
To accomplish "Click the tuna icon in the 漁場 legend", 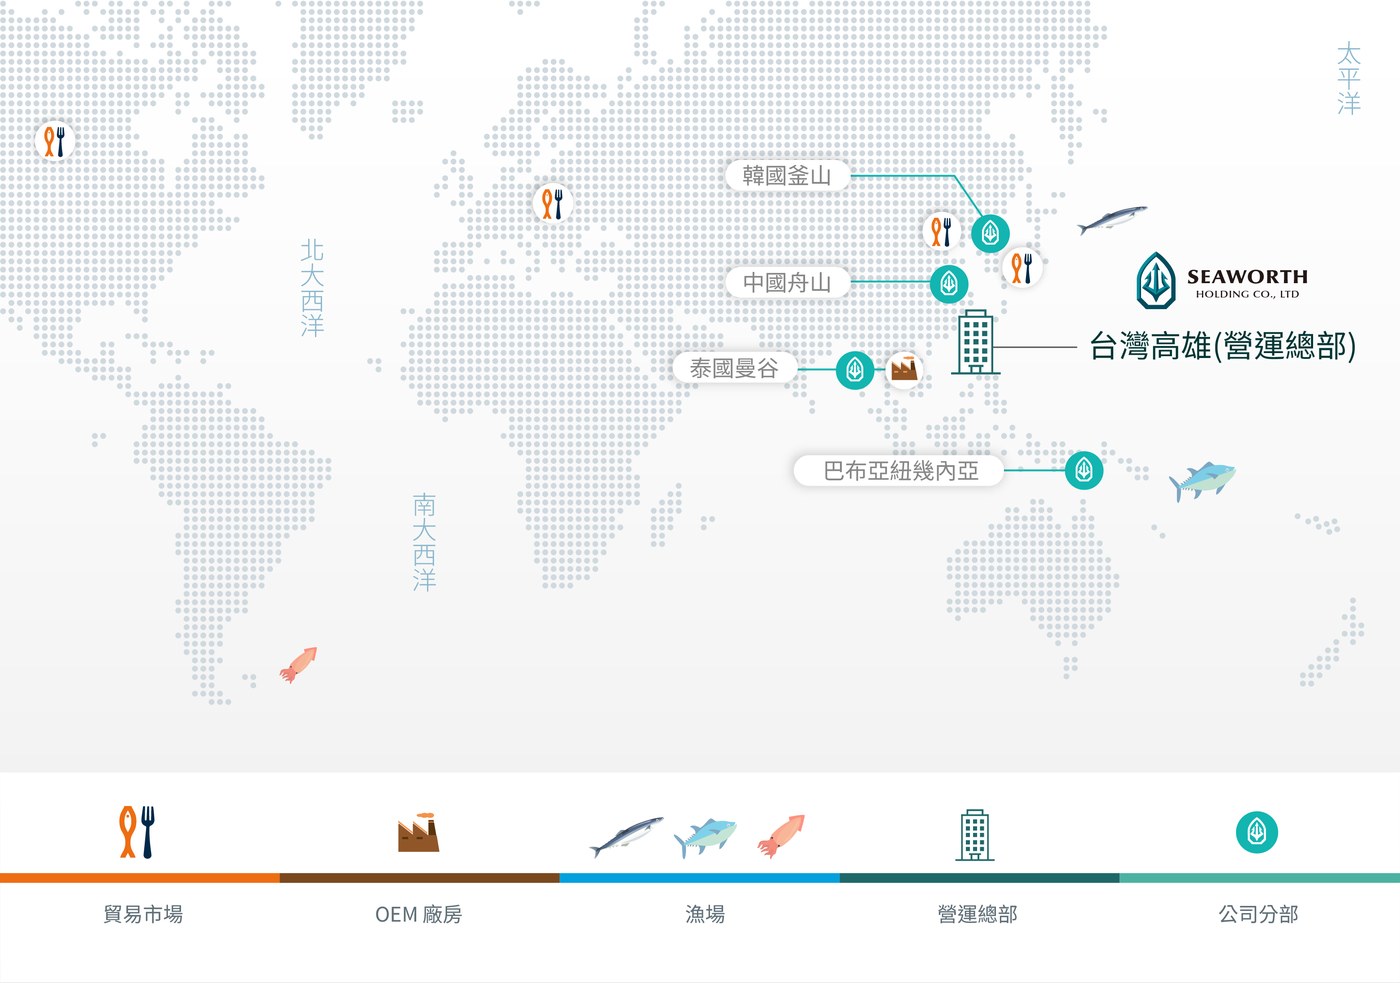I will [x=705, y=837].
